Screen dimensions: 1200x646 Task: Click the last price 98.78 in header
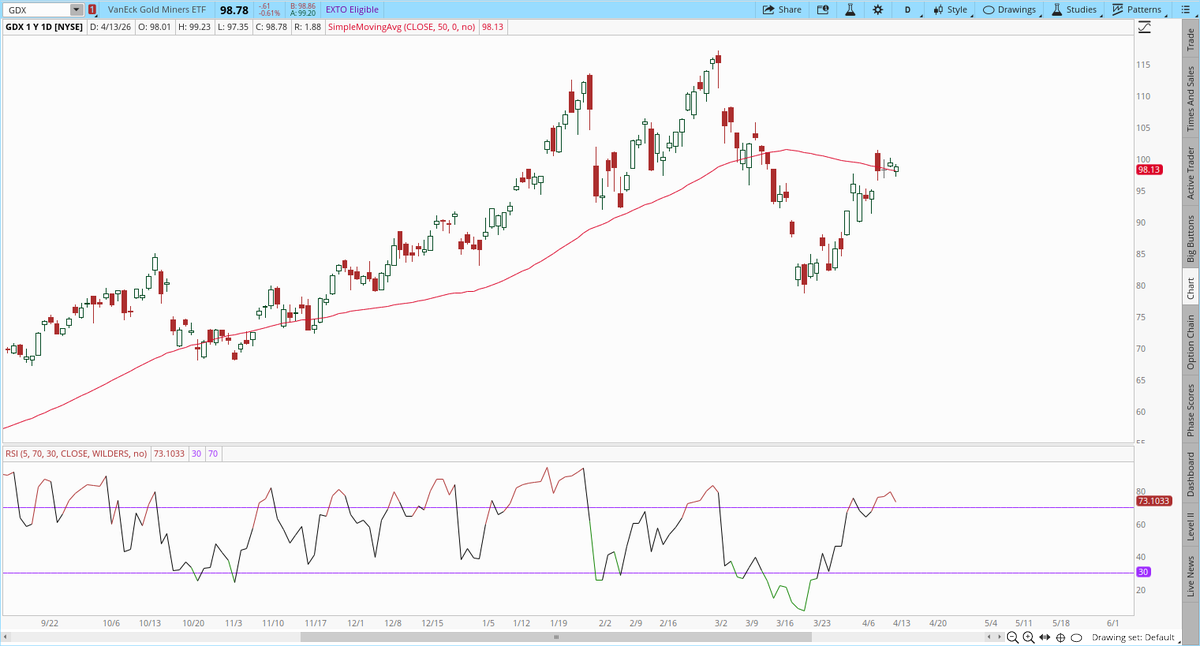click(x=233, y=9)
